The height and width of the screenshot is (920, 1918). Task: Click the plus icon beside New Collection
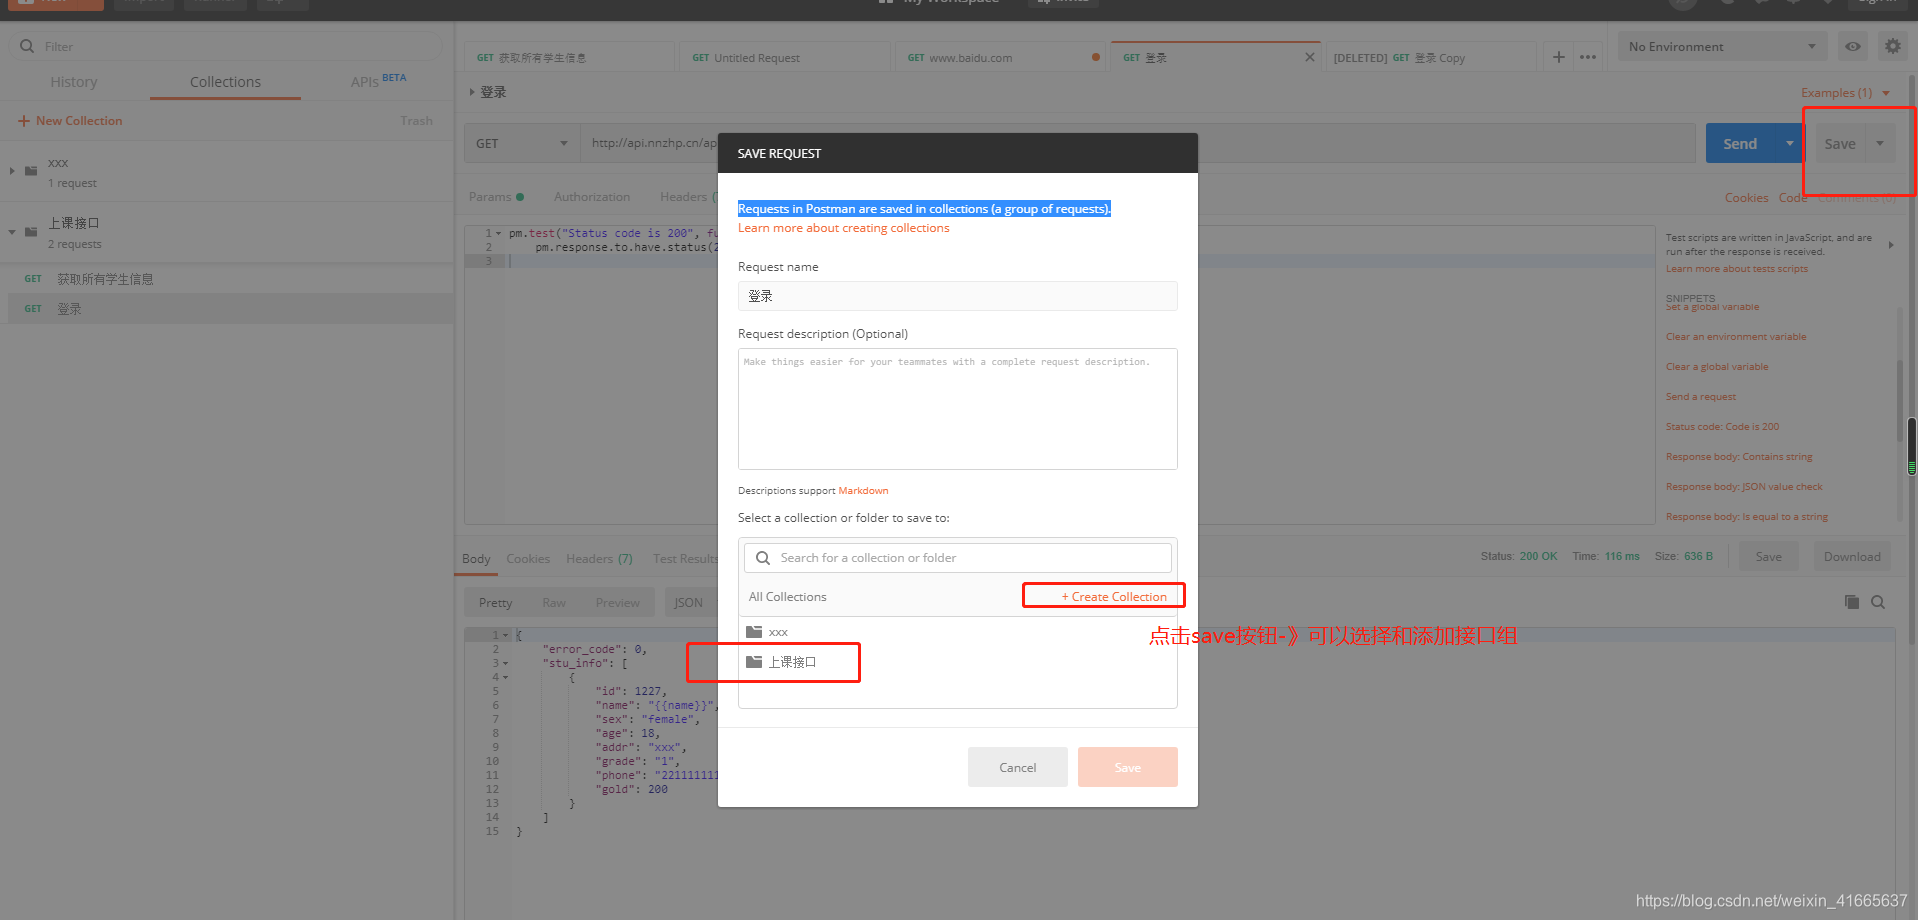coord(24,121)
